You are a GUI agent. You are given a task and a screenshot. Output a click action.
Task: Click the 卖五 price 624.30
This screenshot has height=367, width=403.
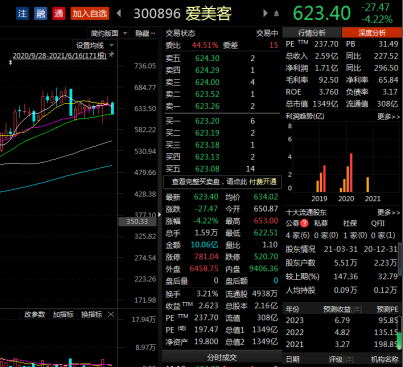tap(207, 58)
